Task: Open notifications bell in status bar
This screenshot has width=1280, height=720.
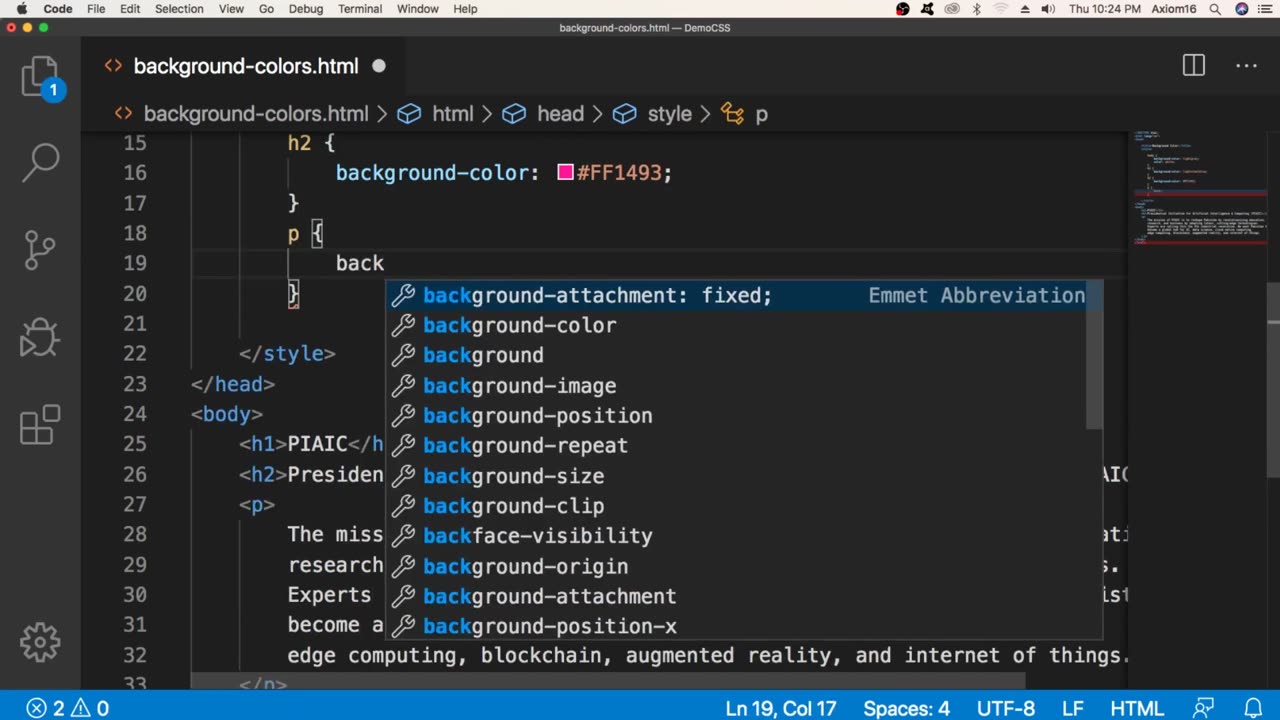Action: 1251,708
